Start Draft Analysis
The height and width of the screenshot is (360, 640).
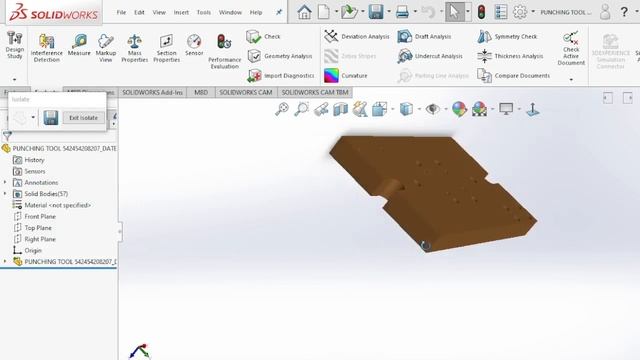coord(424,37)
